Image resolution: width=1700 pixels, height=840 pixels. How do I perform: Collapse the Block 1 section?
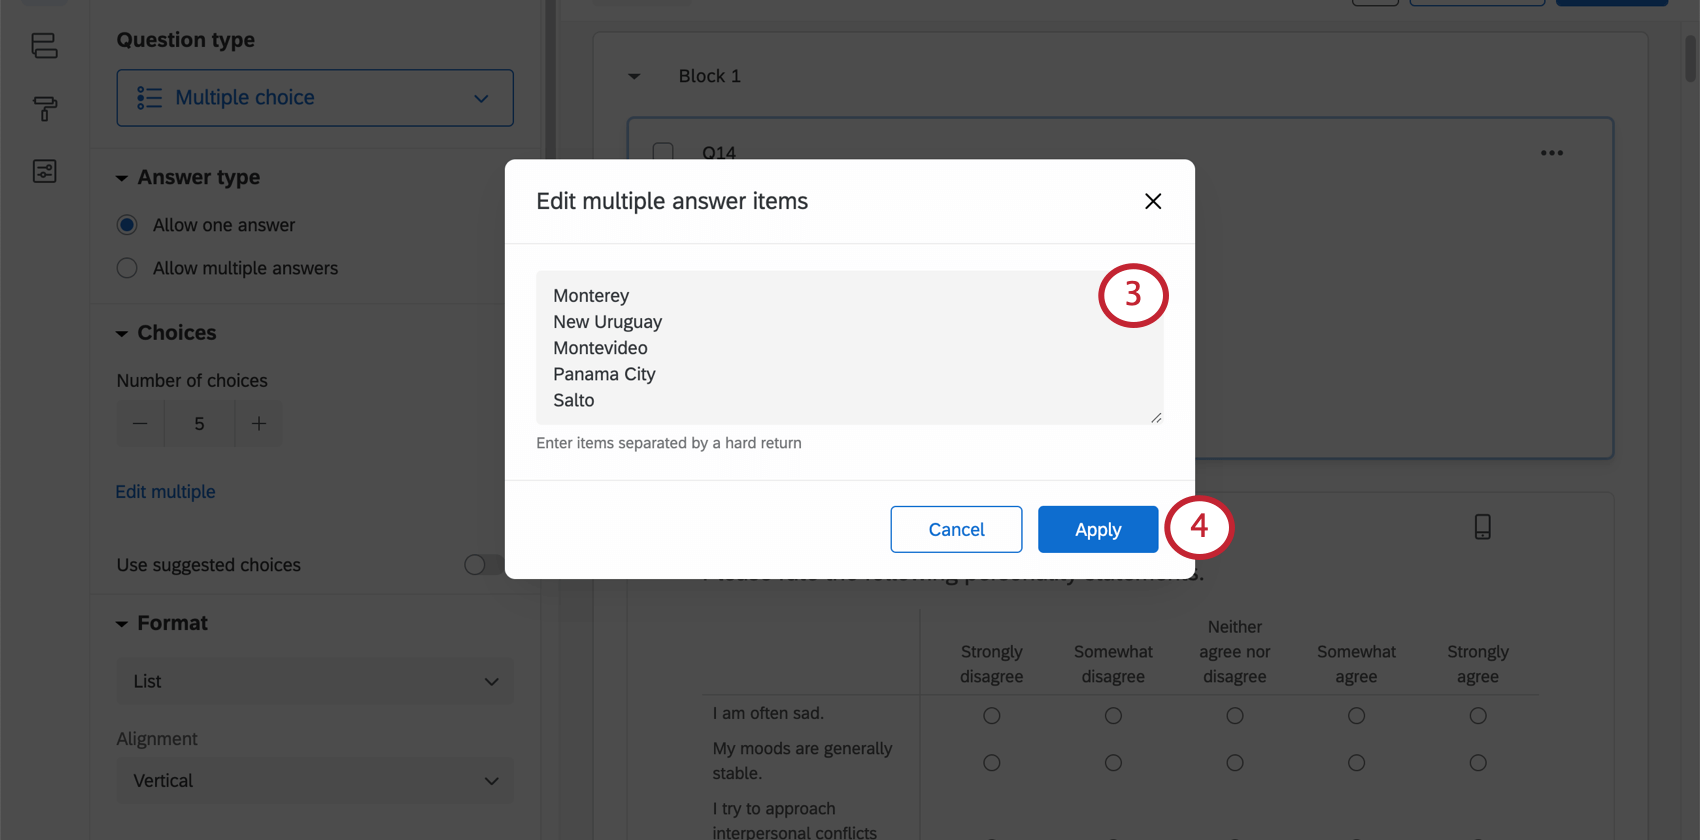[634, 76]
